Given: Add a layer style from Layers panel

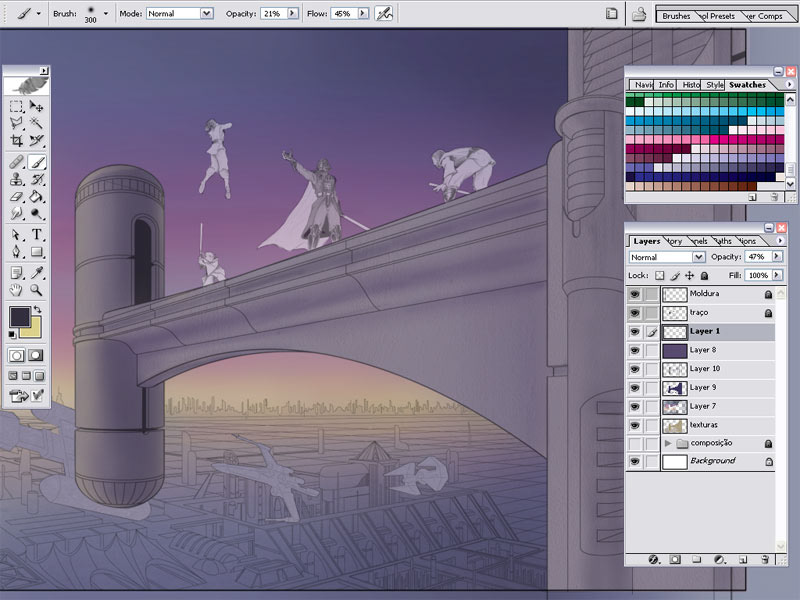Looking at the screenshot, I should point(654,560).
